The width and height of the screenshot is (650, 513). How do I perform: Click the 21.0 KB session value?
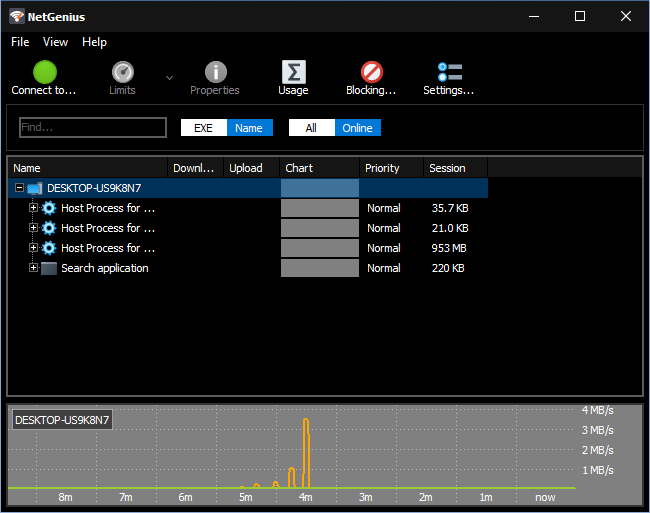tap(450, 228)
